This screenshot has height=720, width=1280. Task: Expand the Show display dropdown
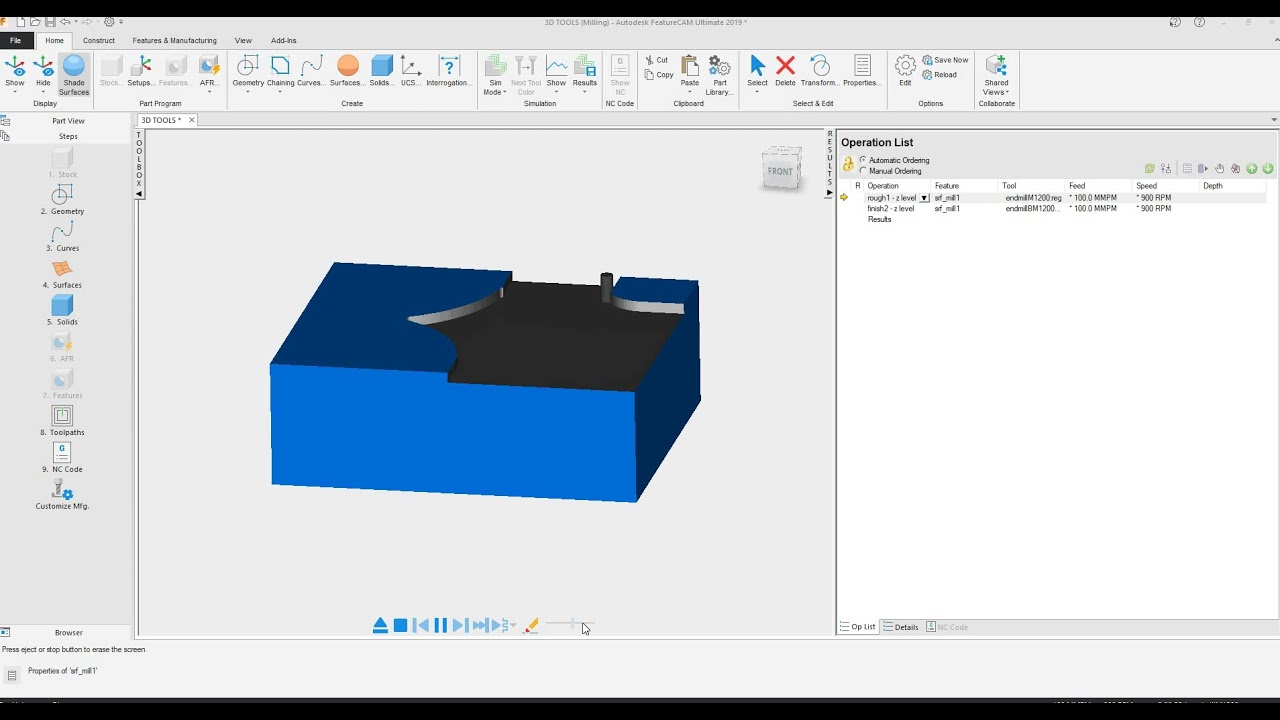(15, 92)
